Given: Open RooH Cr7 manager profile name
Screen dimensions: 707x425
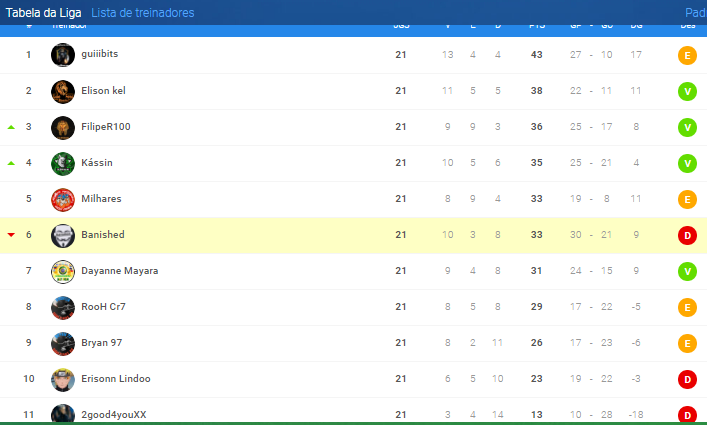Looking at the screenshot, I should click(103, 307).
